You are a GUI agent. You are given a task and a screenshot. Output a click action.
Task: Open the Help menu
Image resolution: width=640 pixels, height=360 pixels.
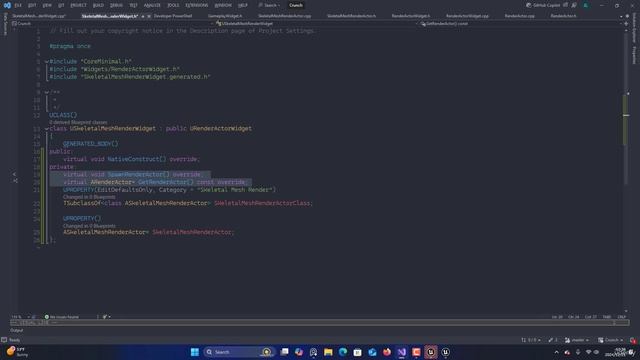[x=243, y=5]
